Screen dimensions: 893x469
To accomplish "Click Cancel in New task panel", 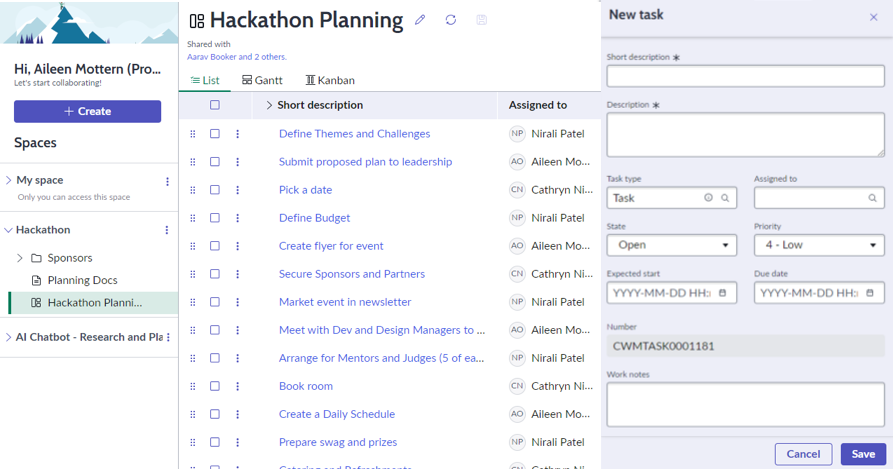I will coord(803,454).
